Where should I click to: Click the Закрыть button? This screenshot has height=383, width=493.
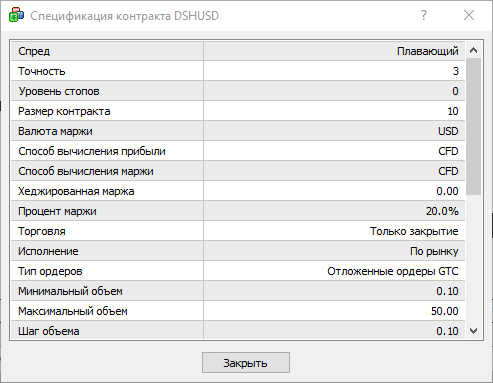[x=246, y=362]
